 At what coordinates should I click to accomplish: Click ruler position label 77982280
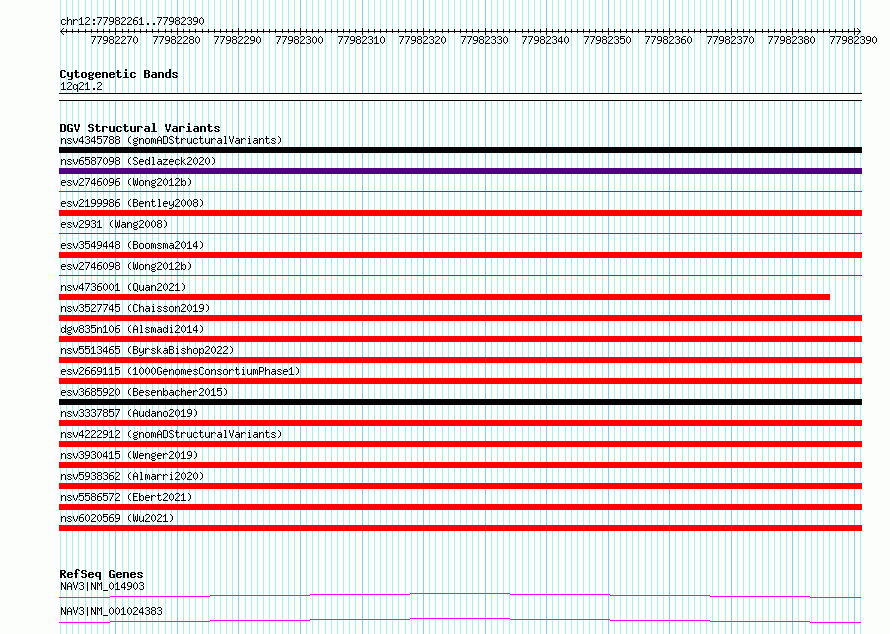click(176, 40)
